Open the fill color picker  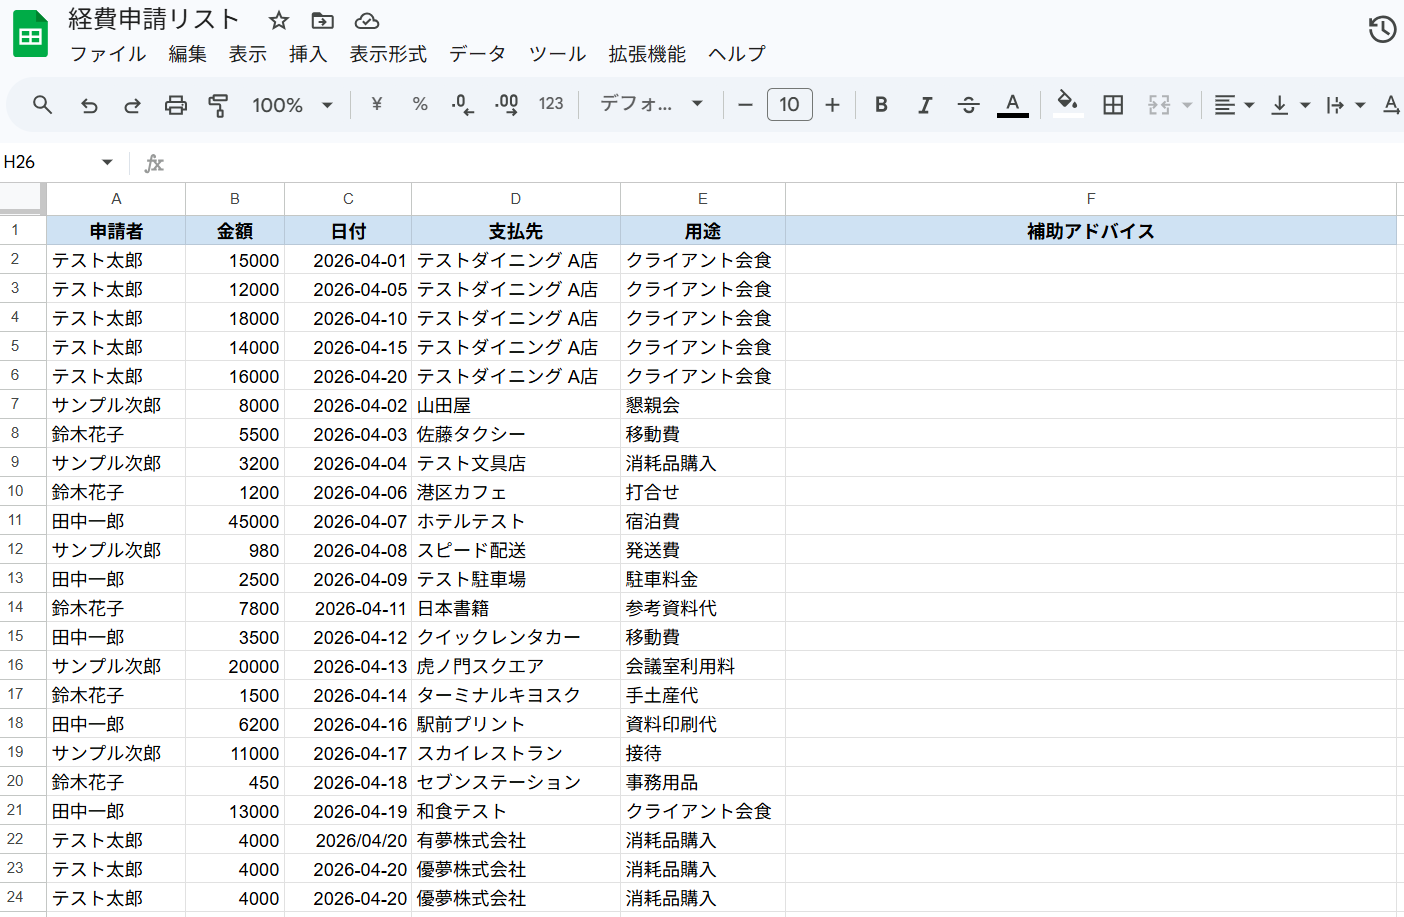pyautogui.click(x=1068, y=104)
